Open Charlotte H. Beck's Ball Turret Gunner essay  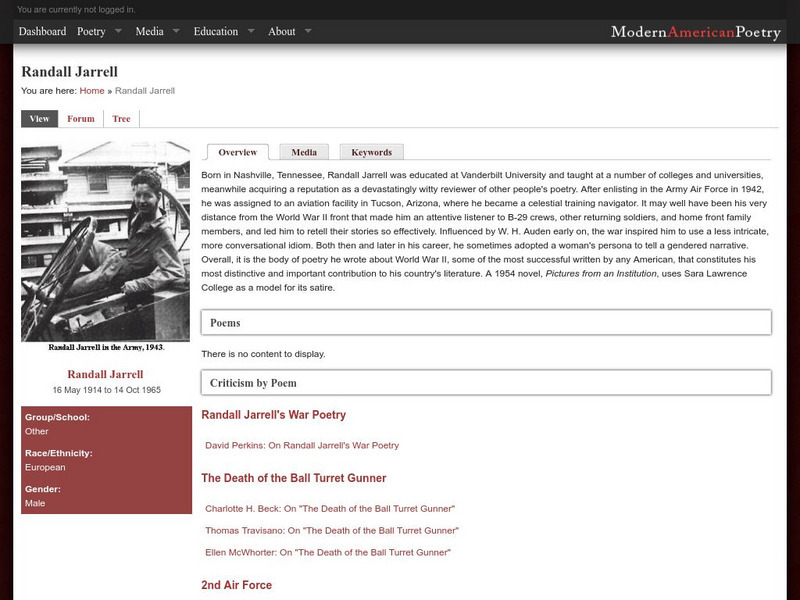331,507
